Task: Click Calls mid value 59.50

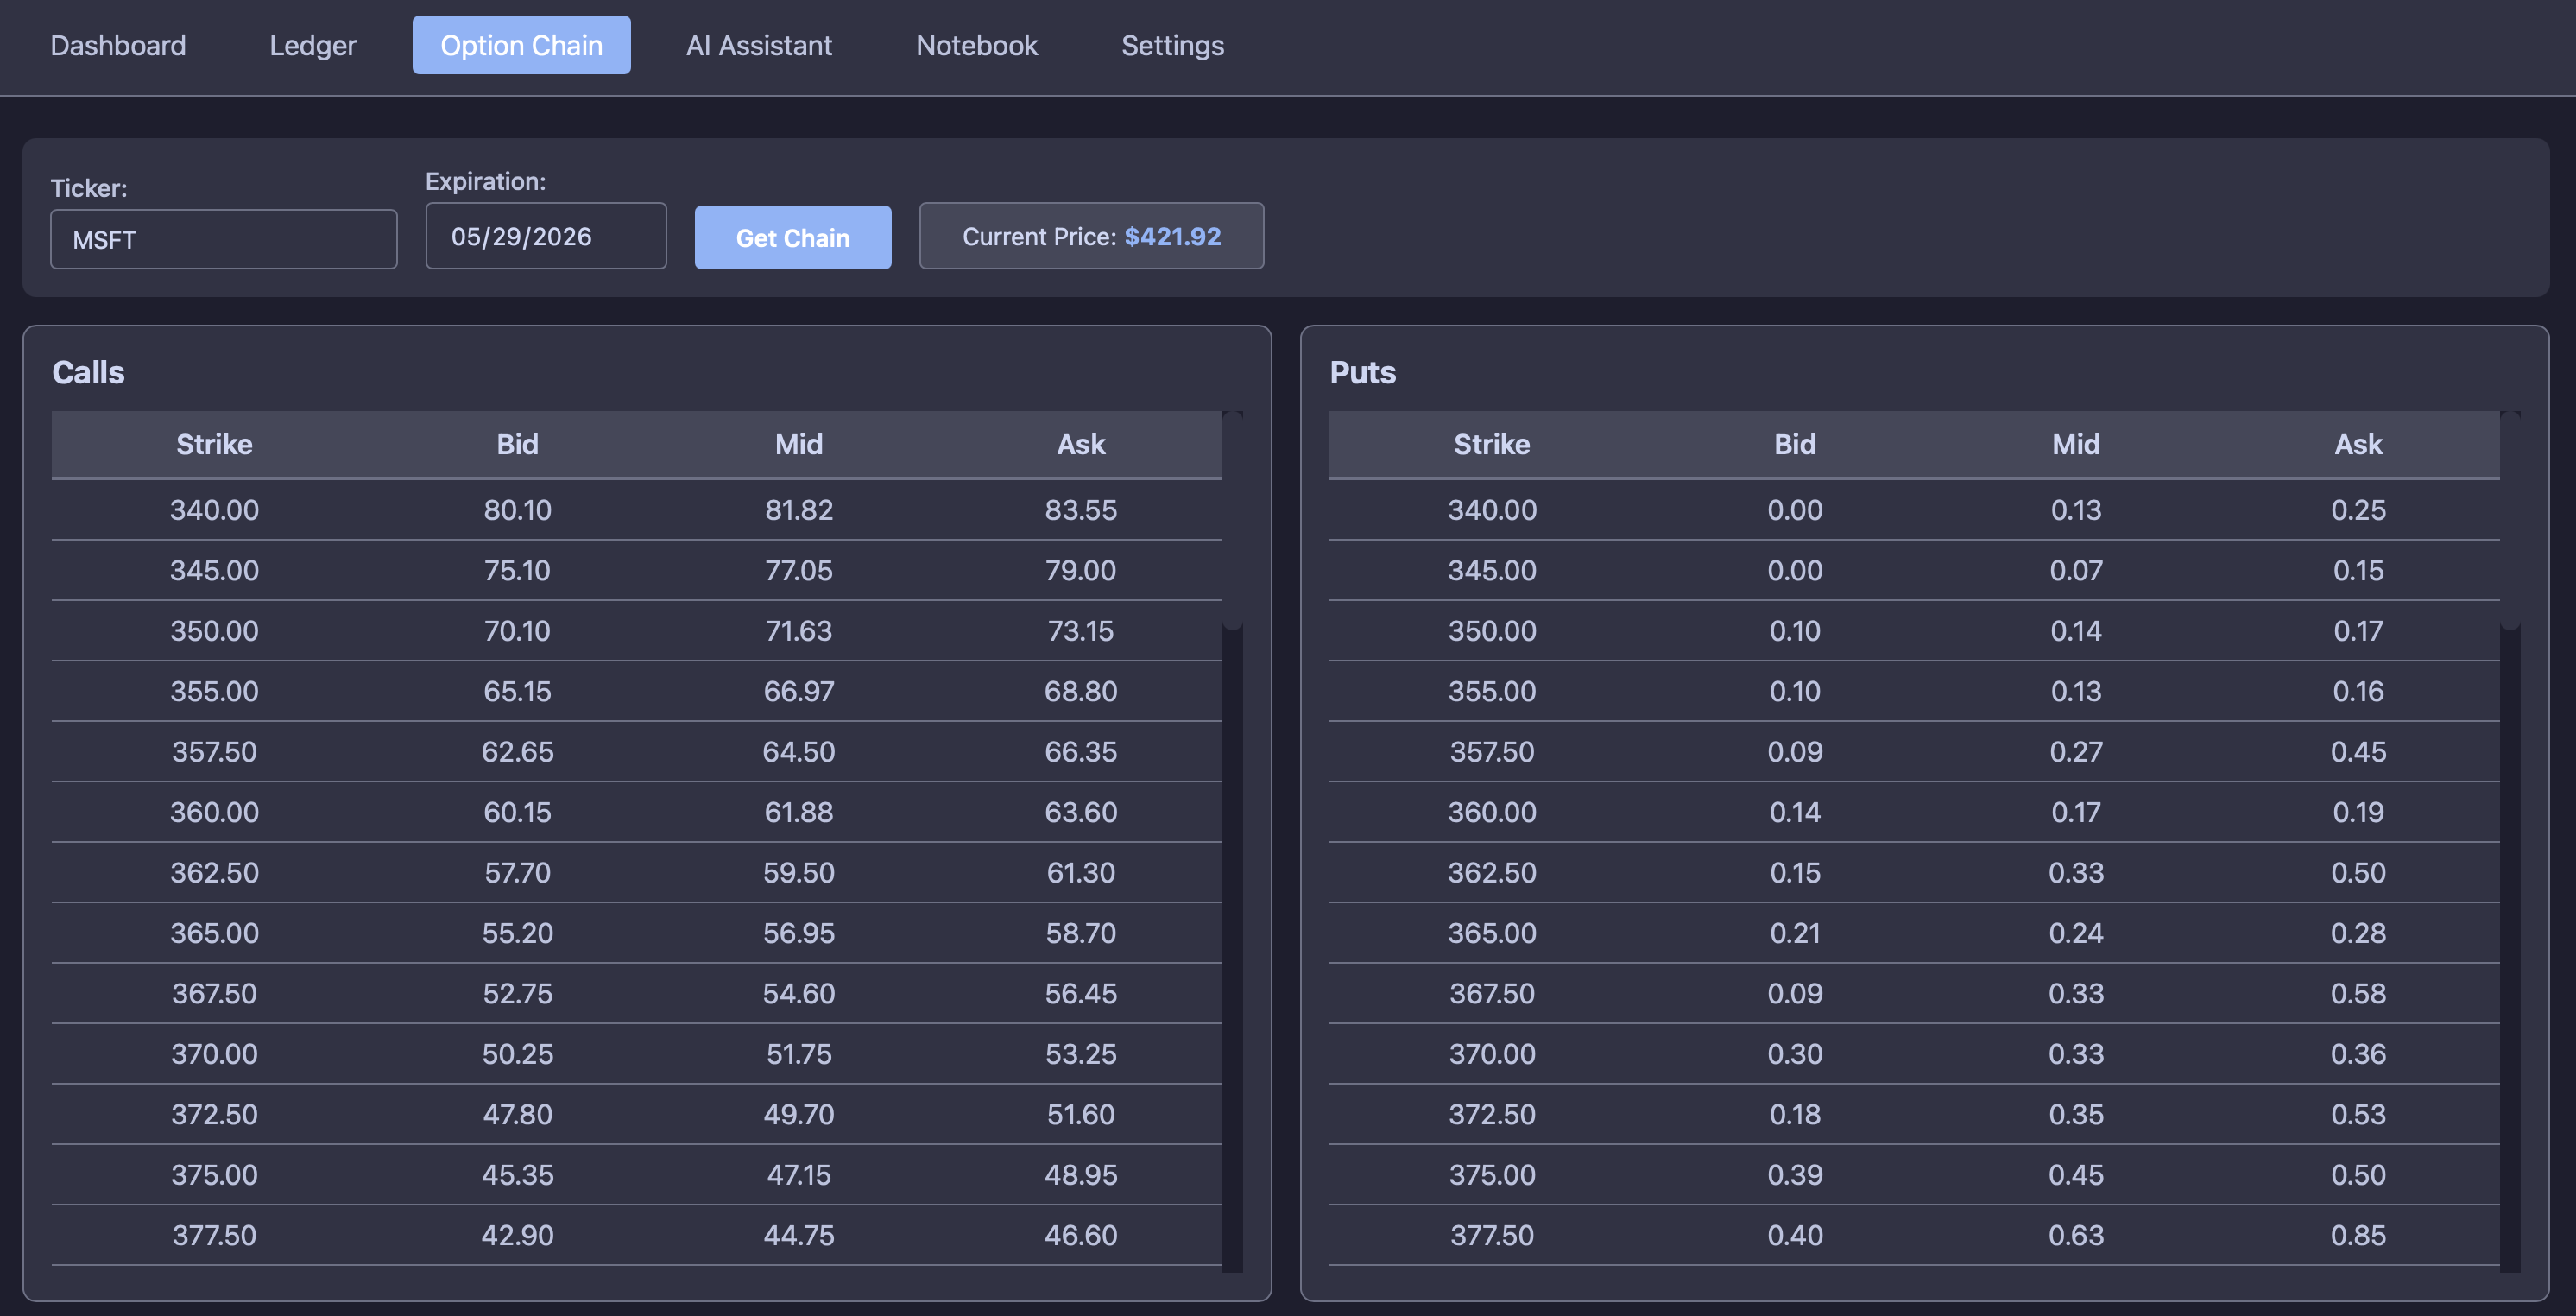Action: (x=799, y=873)
